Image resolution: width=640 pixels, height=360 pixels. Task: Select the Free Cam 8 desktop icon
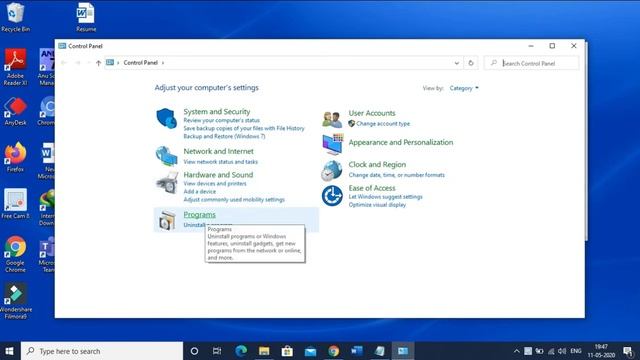16,204
